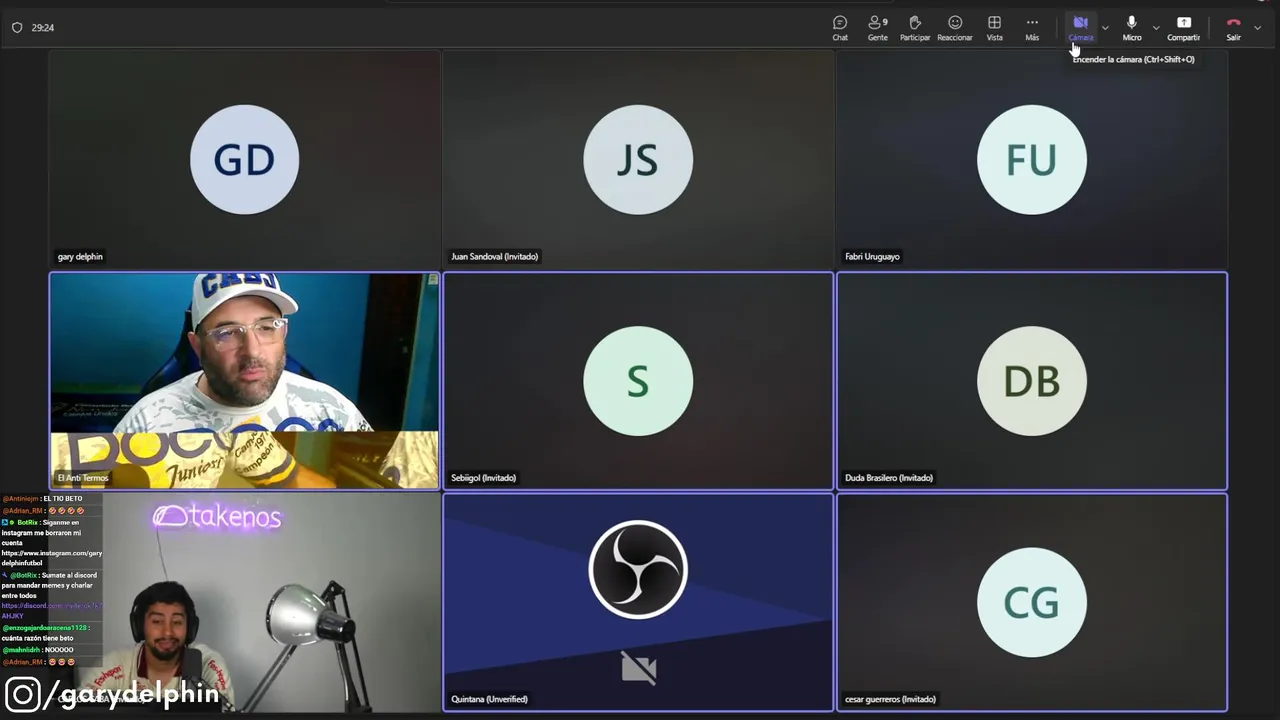Select the OBS logo in Quintana's tile
The image size is (1280, 720).
pyautogui.click(x=638, y=569)
